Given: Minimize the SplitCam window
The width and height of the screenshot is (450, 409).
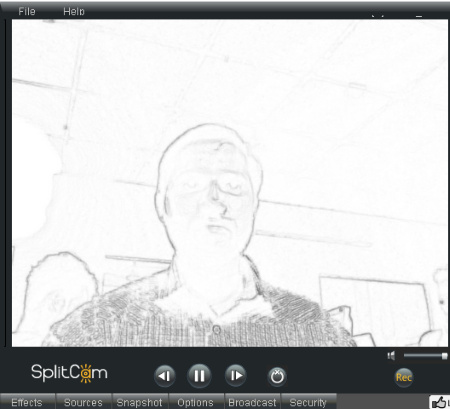Looking at the screenshot, I should tap(419, 16).
